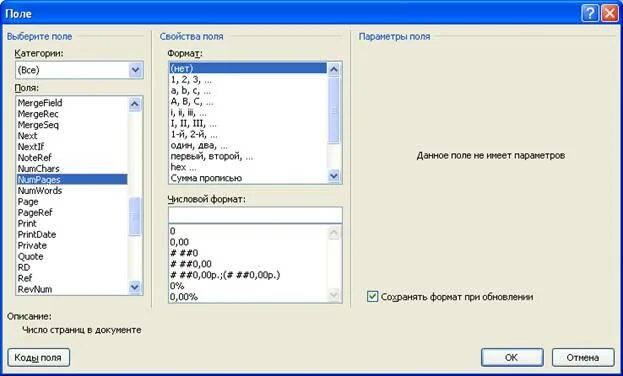623x376 pixels.
Task: Choose lowercase roman format i, ii, iii
Action: coord(248,113)
